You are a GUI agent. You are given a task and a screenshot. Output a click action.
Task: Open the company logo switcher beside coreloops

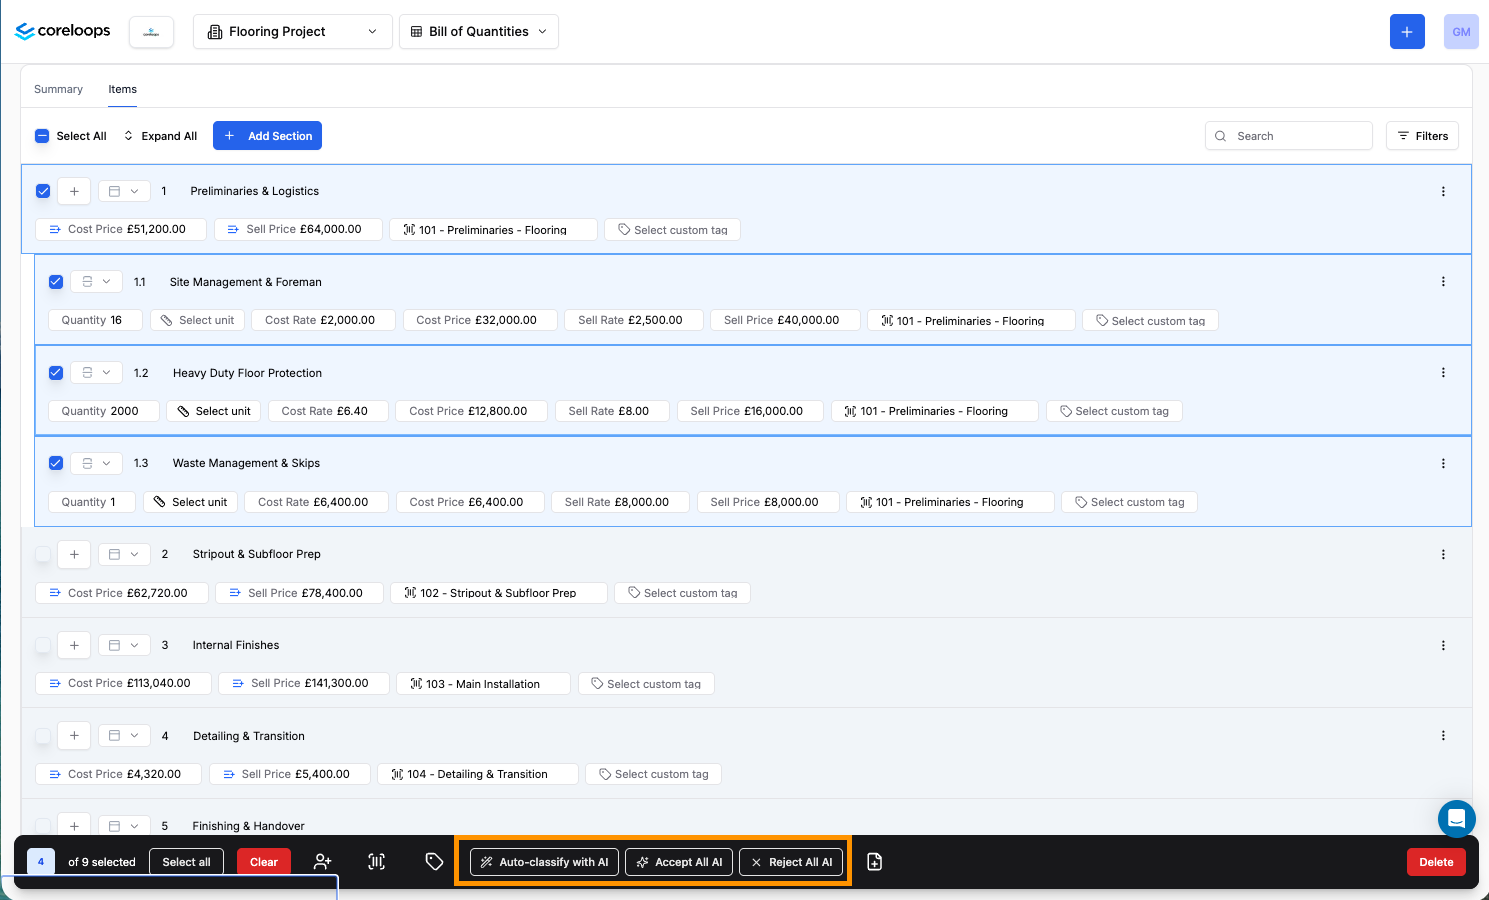151,32
